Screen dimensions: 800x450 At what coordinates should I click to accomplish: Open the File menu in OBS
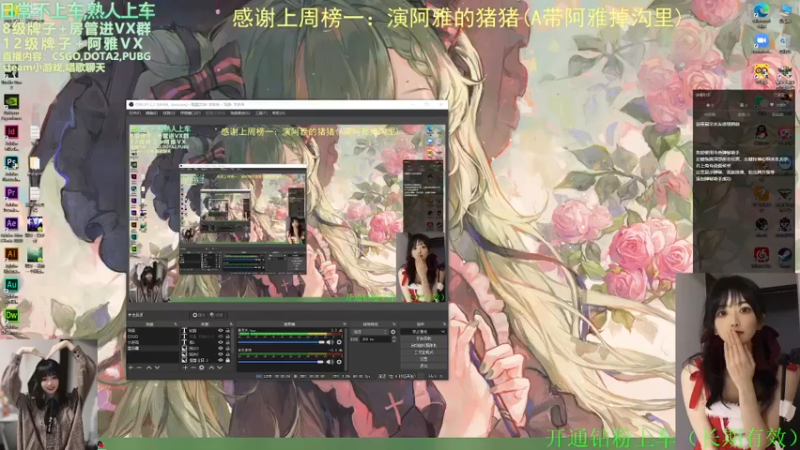click(x=134, y=113)
